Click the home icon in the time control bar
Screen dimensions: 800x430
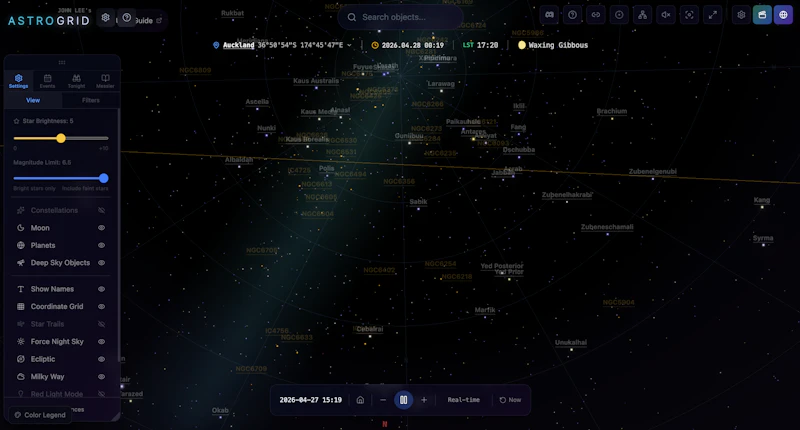360,400
